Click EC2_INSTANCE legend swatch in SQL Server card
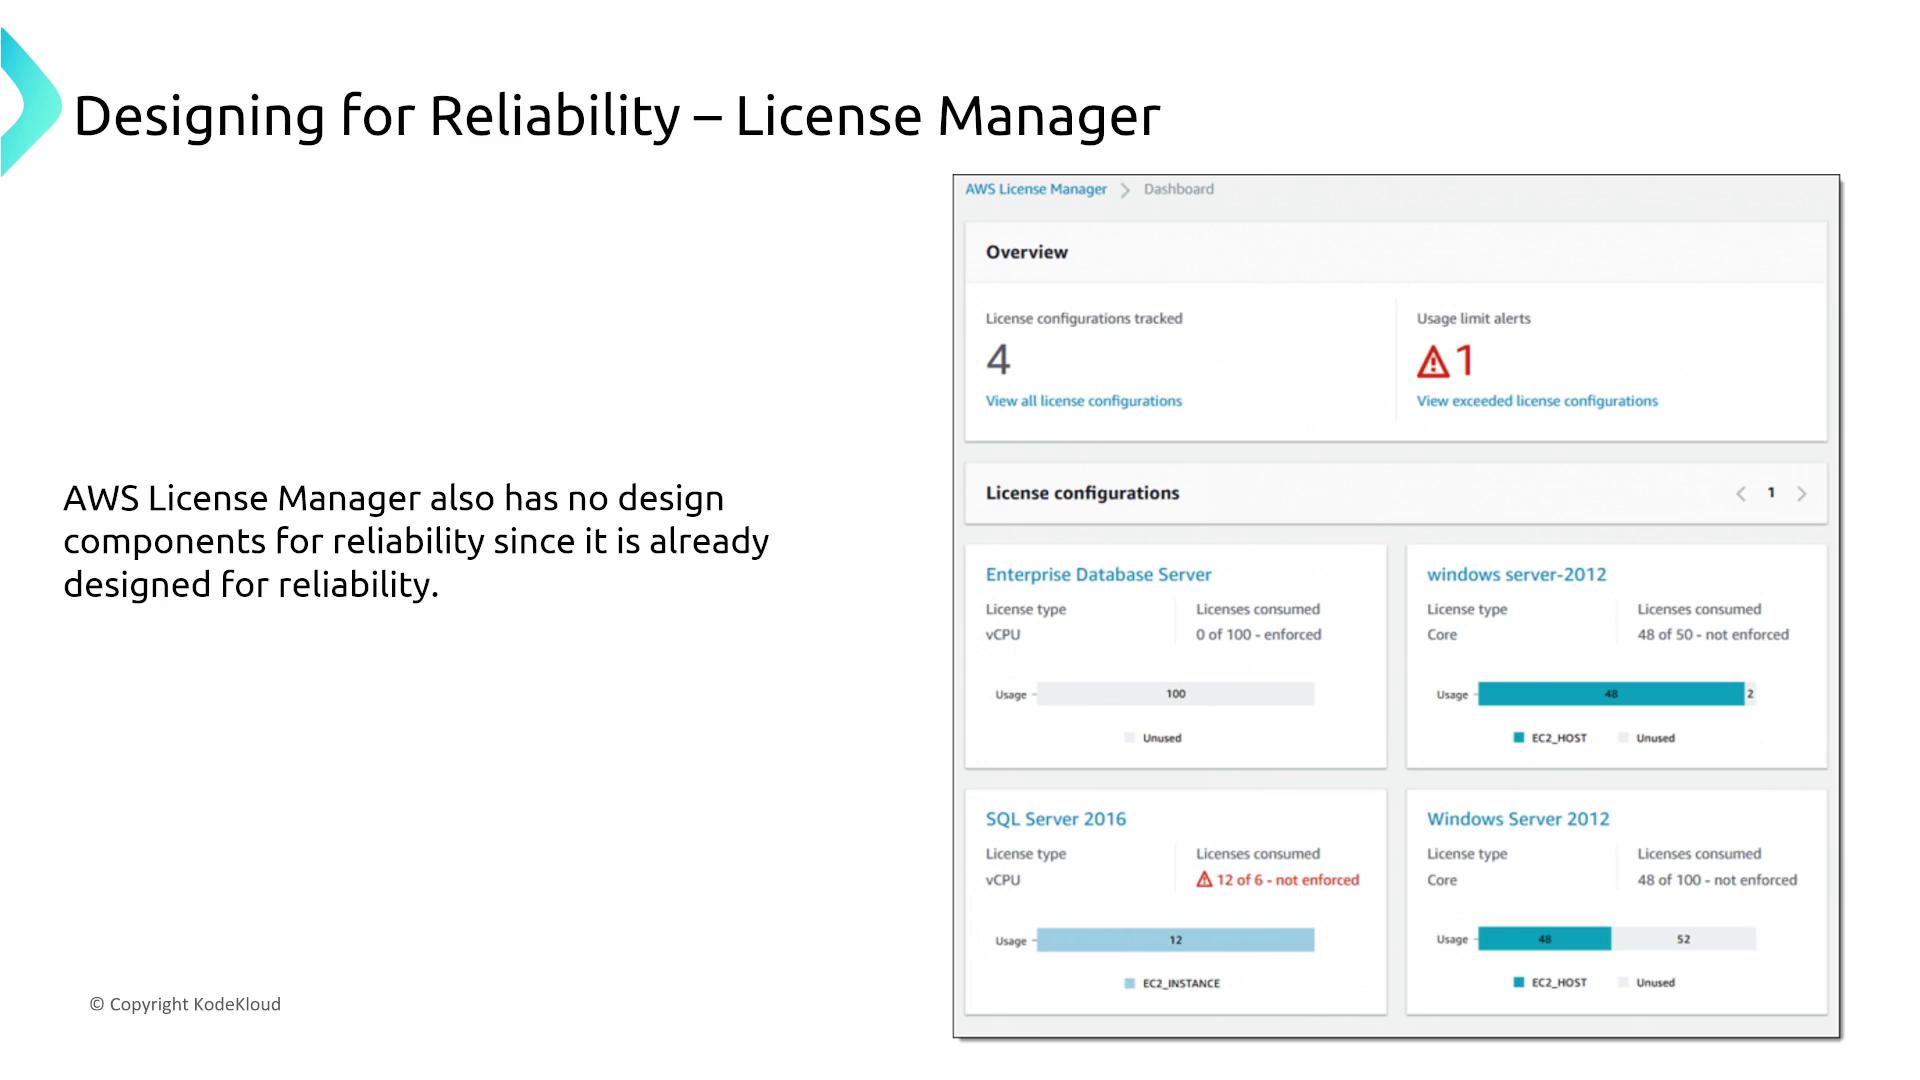This screenshot has height=1080, width=1920. click(x=1130, y=984)
